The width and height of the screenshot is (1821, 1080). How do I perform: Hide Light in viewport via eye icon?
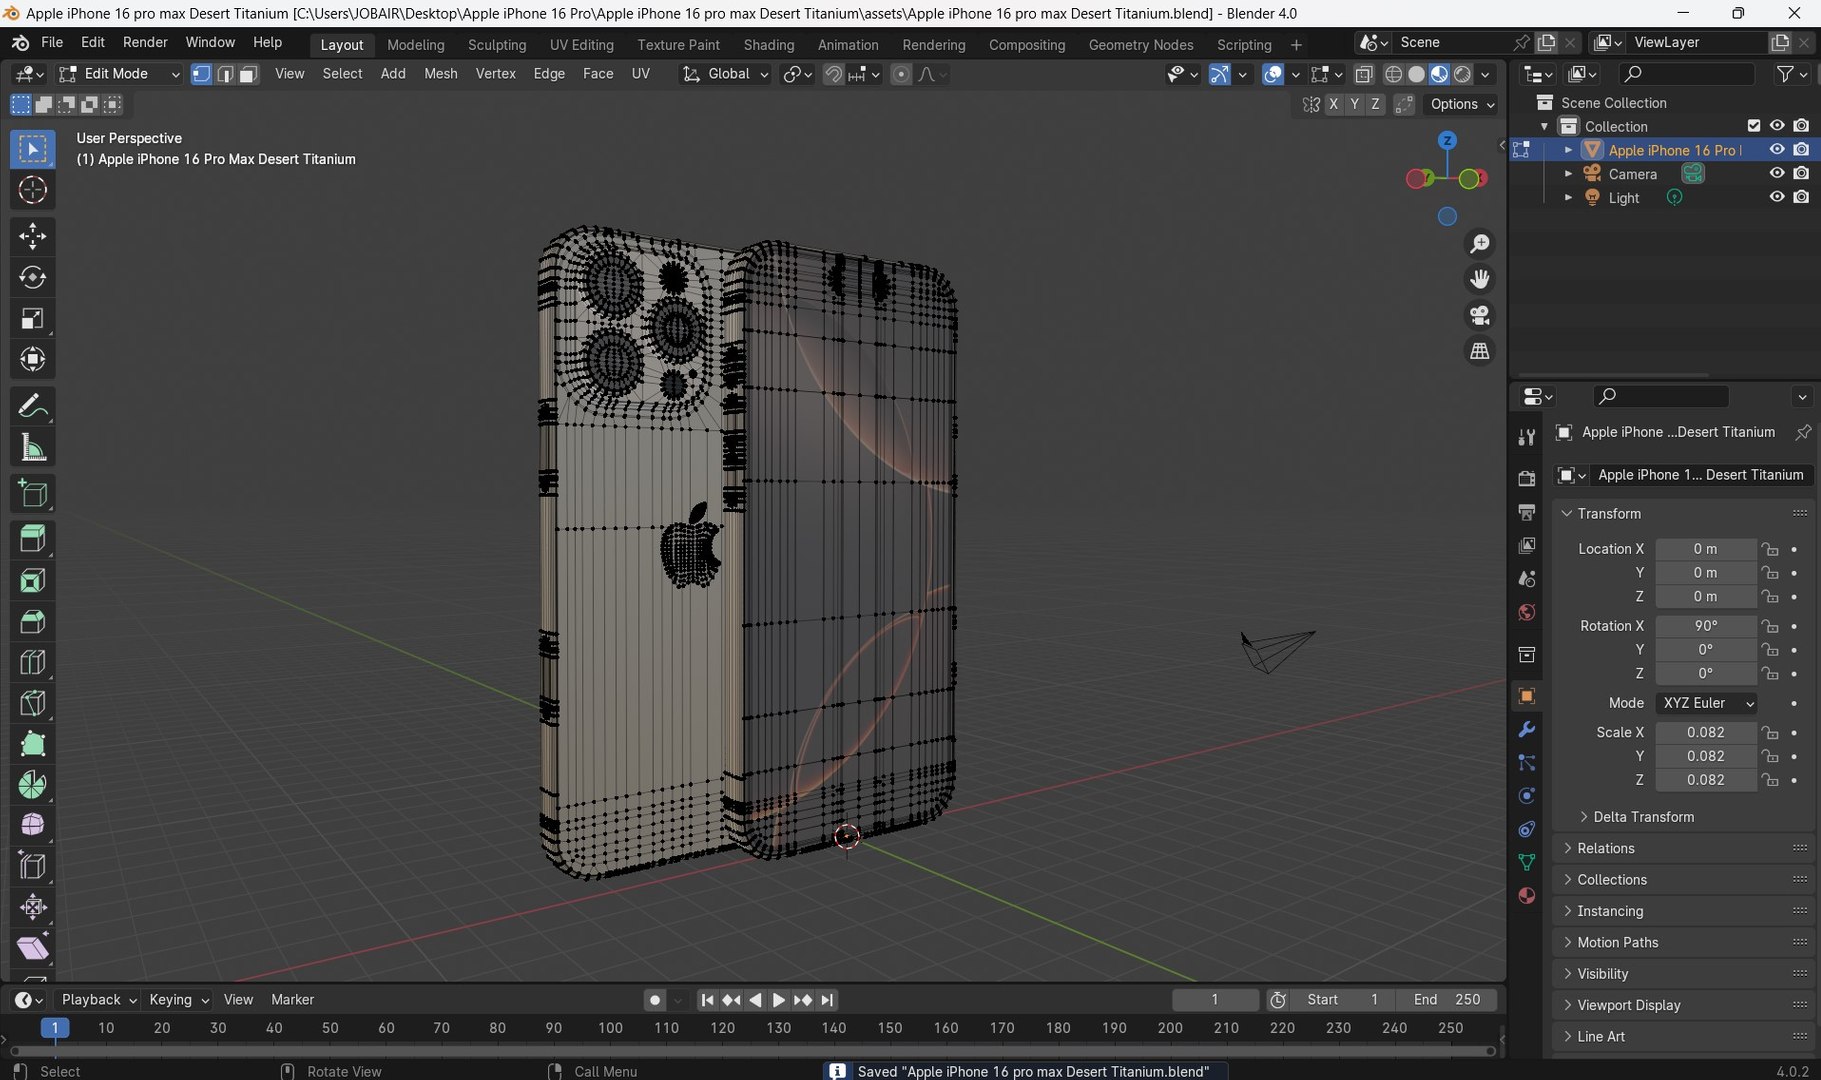1777,197
